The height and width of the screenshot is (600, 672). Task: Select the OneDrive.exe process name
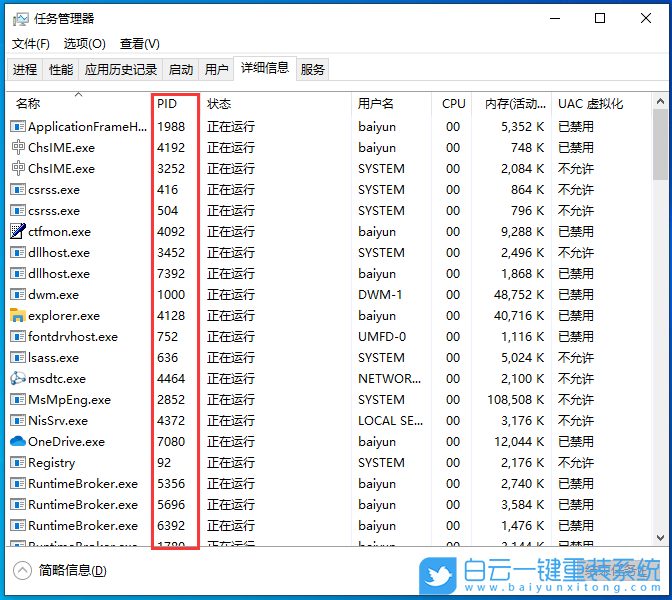point(66,442)
